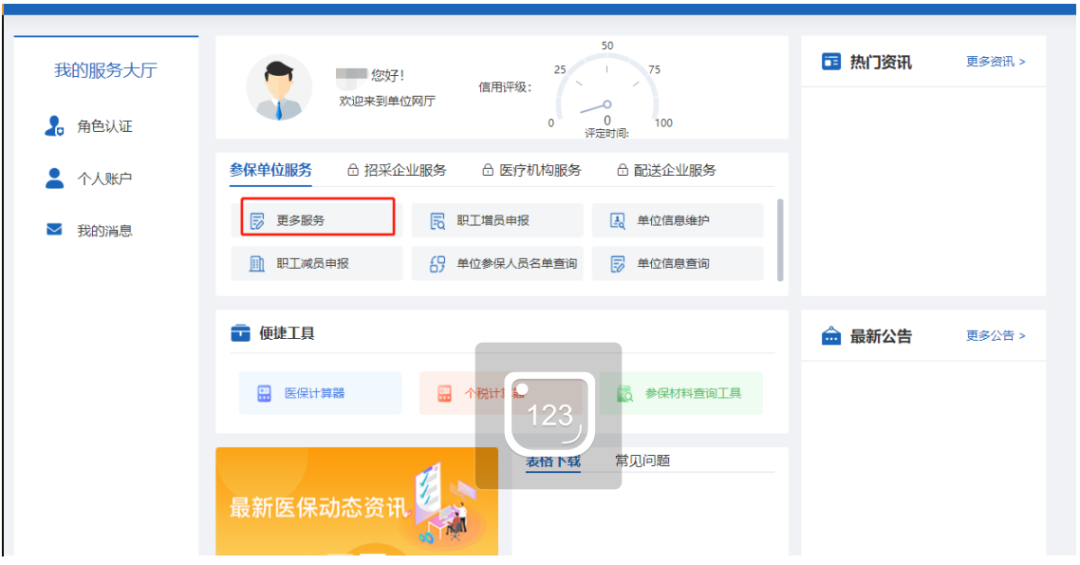Open 职工减员申报 service
This screenshot has width=1080, height=565.
(x=317, y=263)
